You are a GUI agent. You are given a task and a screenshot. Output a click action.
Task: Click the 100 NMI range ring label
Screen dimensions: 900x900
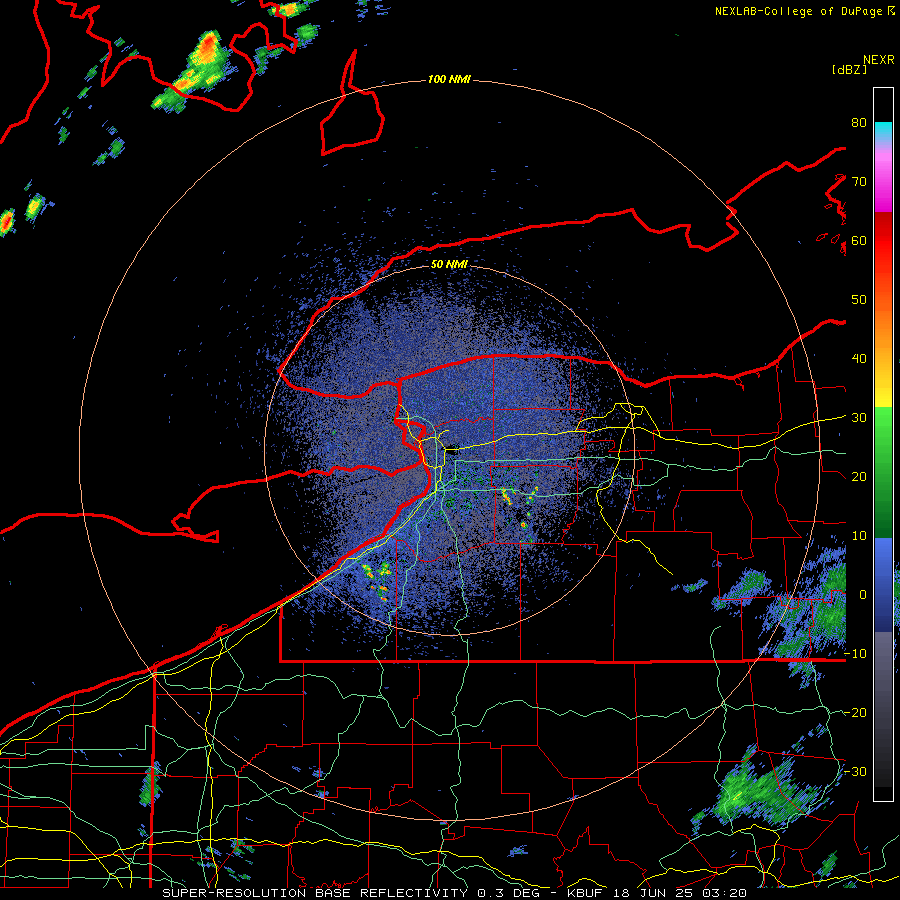click(449, 79)
